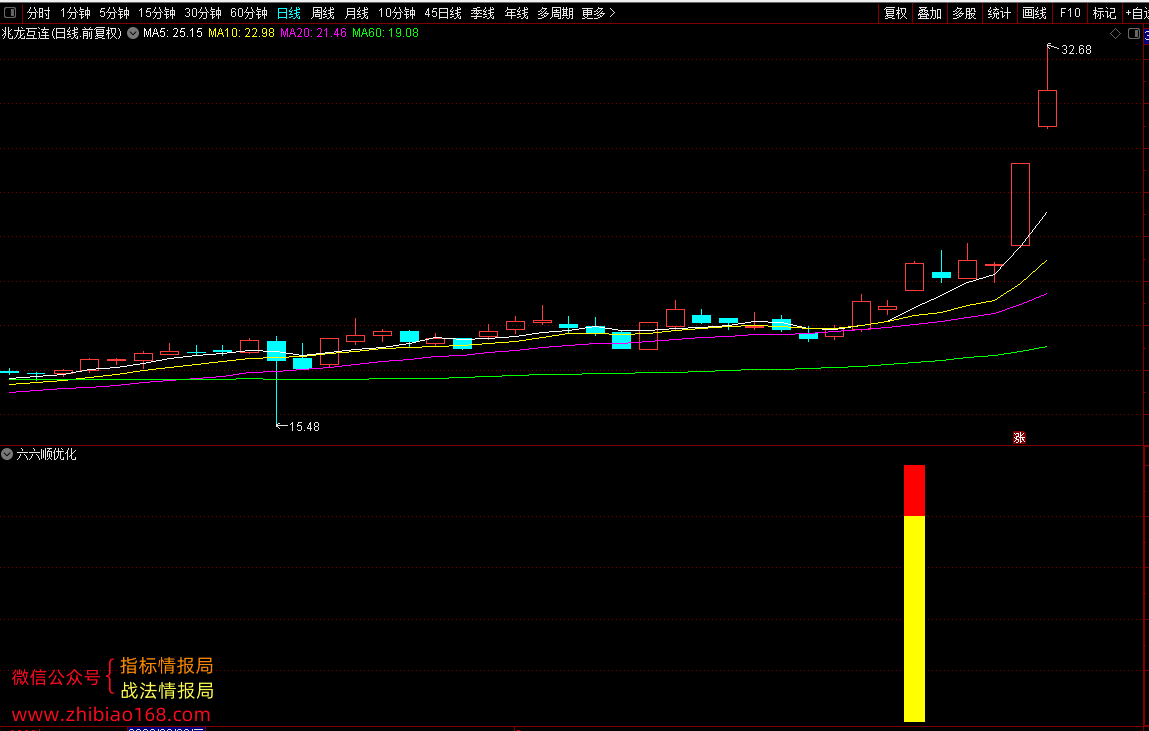Click the 标记 mark button
The height and width of the screenshot is (731, 1149).
pos(1104,13)
